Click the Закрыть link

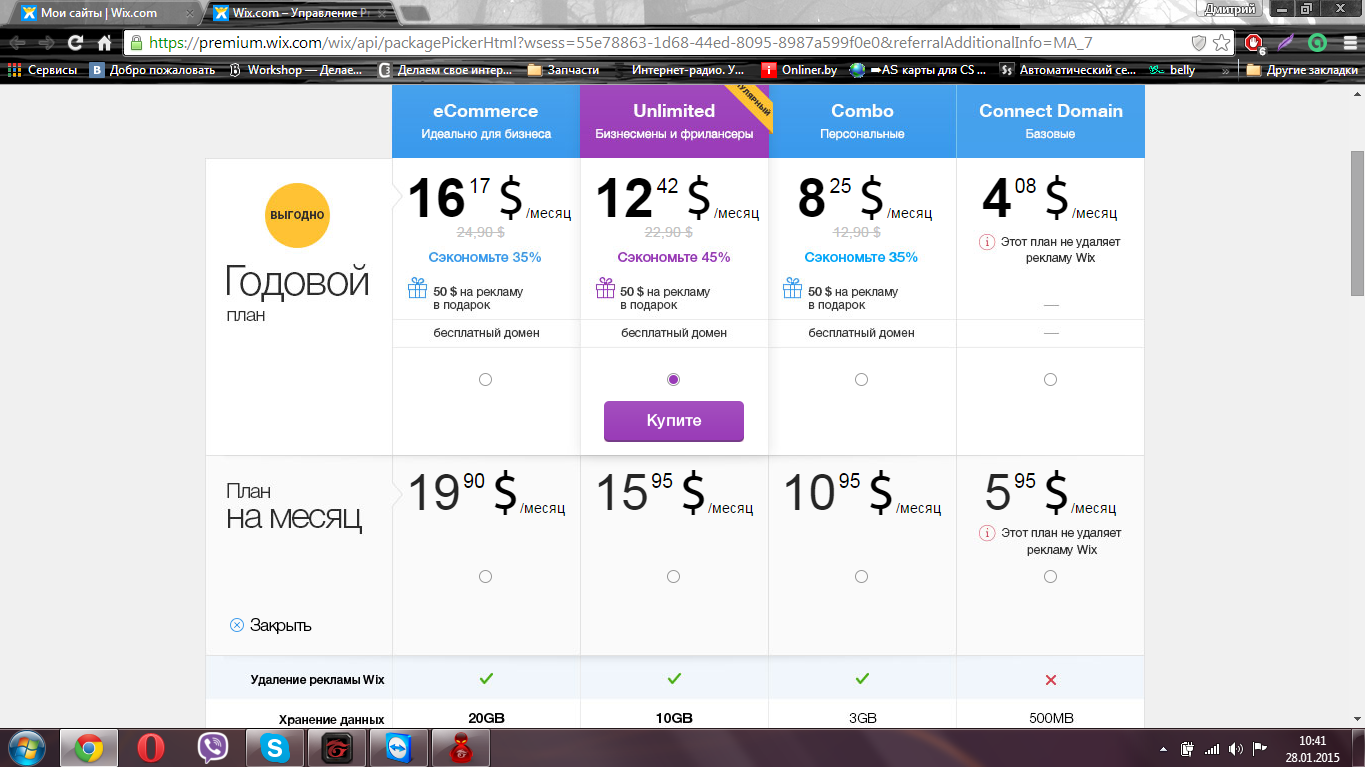pyautogui.click(x=271, y=625)
